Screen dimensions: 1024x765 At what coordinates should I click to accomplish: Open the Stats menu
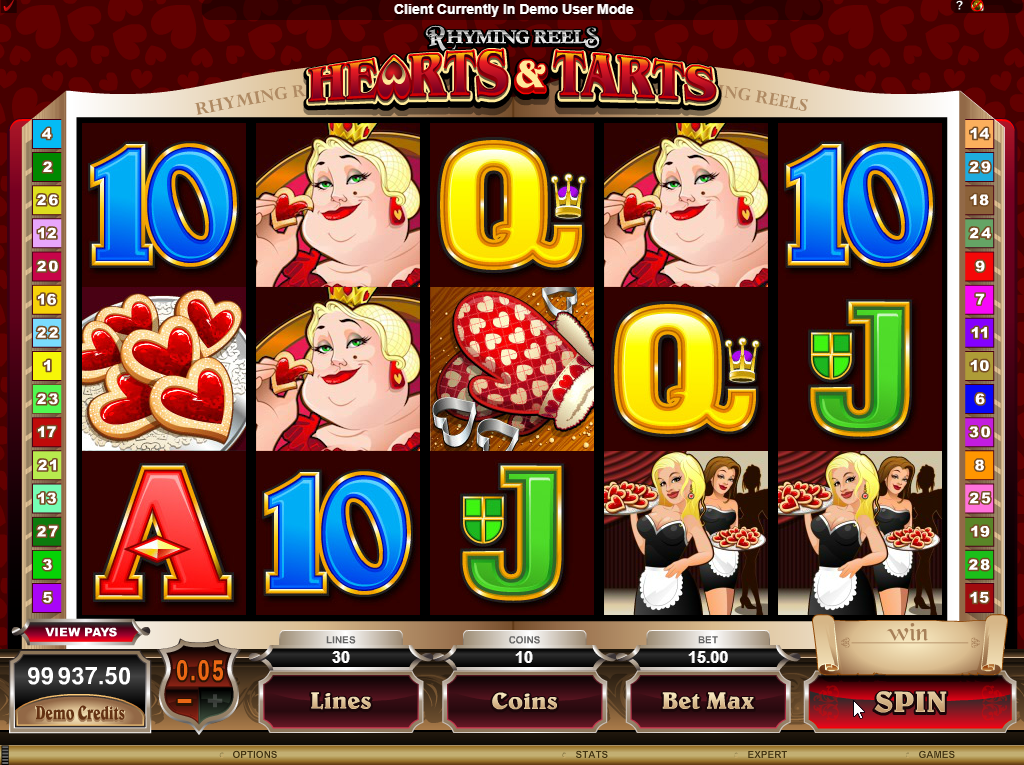click(x=591, y=755)
